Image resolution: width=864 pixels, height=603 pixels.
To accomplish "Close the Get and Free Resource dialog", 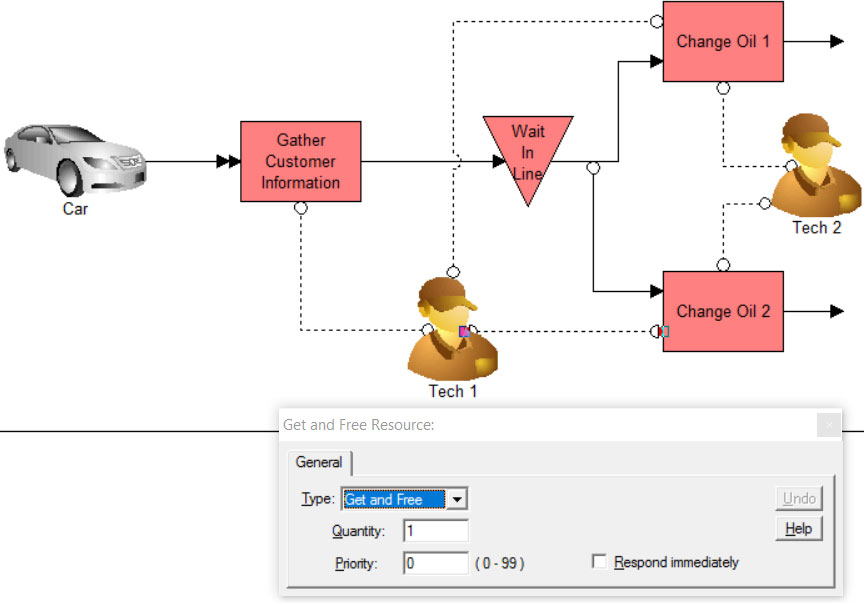I will [x=829, y=425].
